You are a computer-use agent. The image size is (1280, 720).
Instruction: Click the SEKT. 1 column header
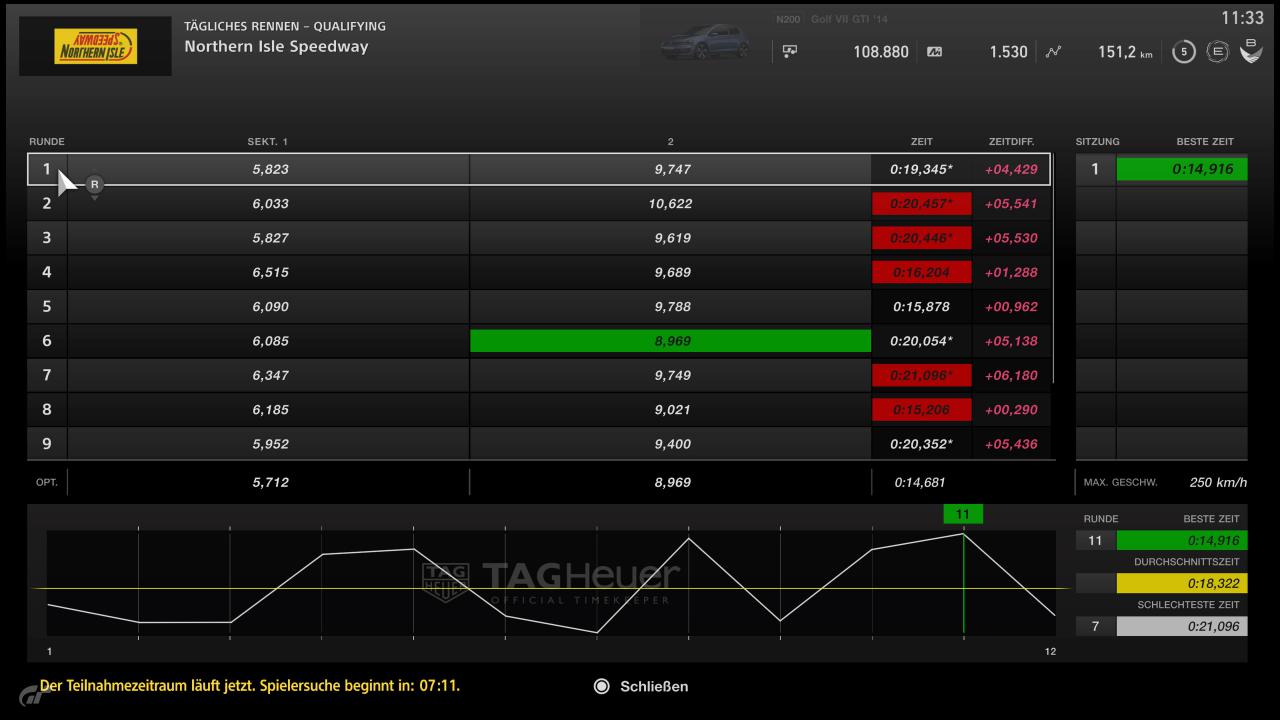pyautogui.click(x=267, y=142)
